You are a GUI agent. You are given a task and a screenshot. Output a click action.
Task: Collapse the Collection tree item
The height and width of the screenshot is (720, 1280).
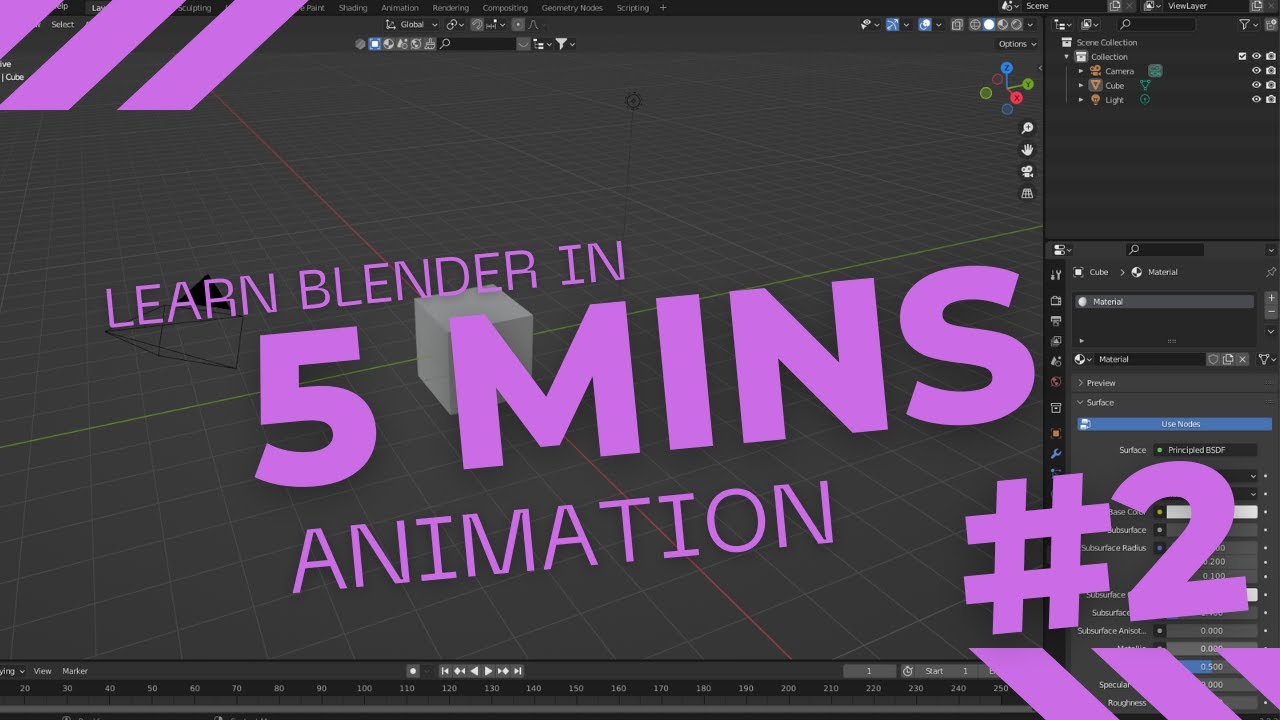tap(1067, 57)
